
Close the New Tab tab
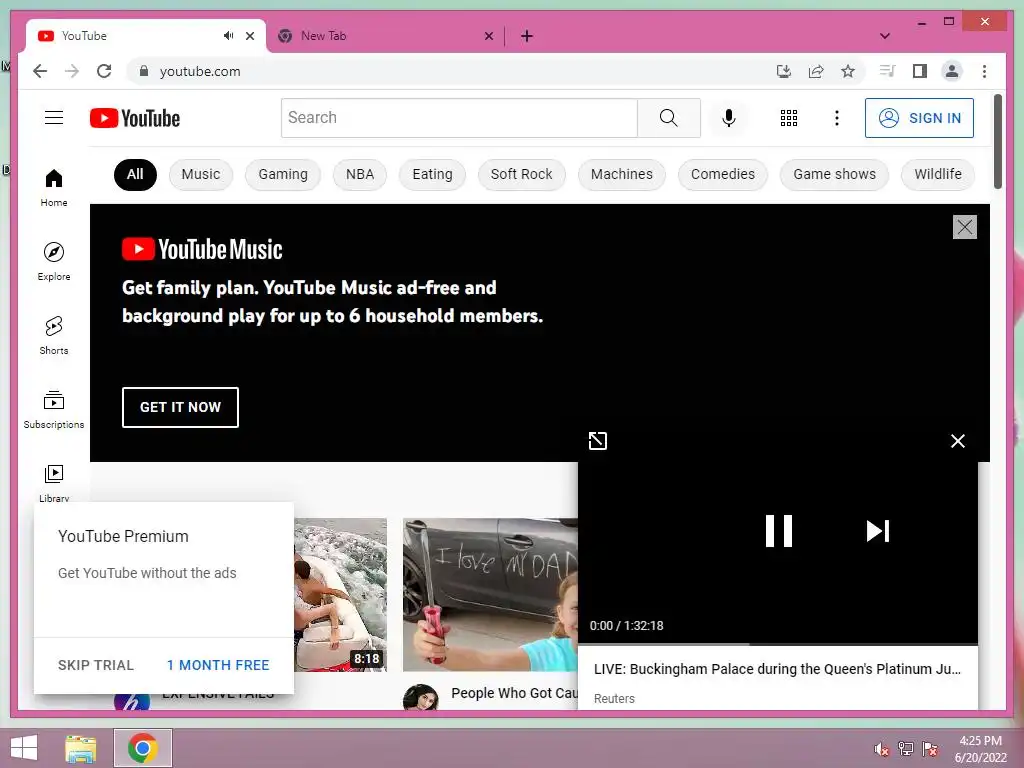pos(488,36)
